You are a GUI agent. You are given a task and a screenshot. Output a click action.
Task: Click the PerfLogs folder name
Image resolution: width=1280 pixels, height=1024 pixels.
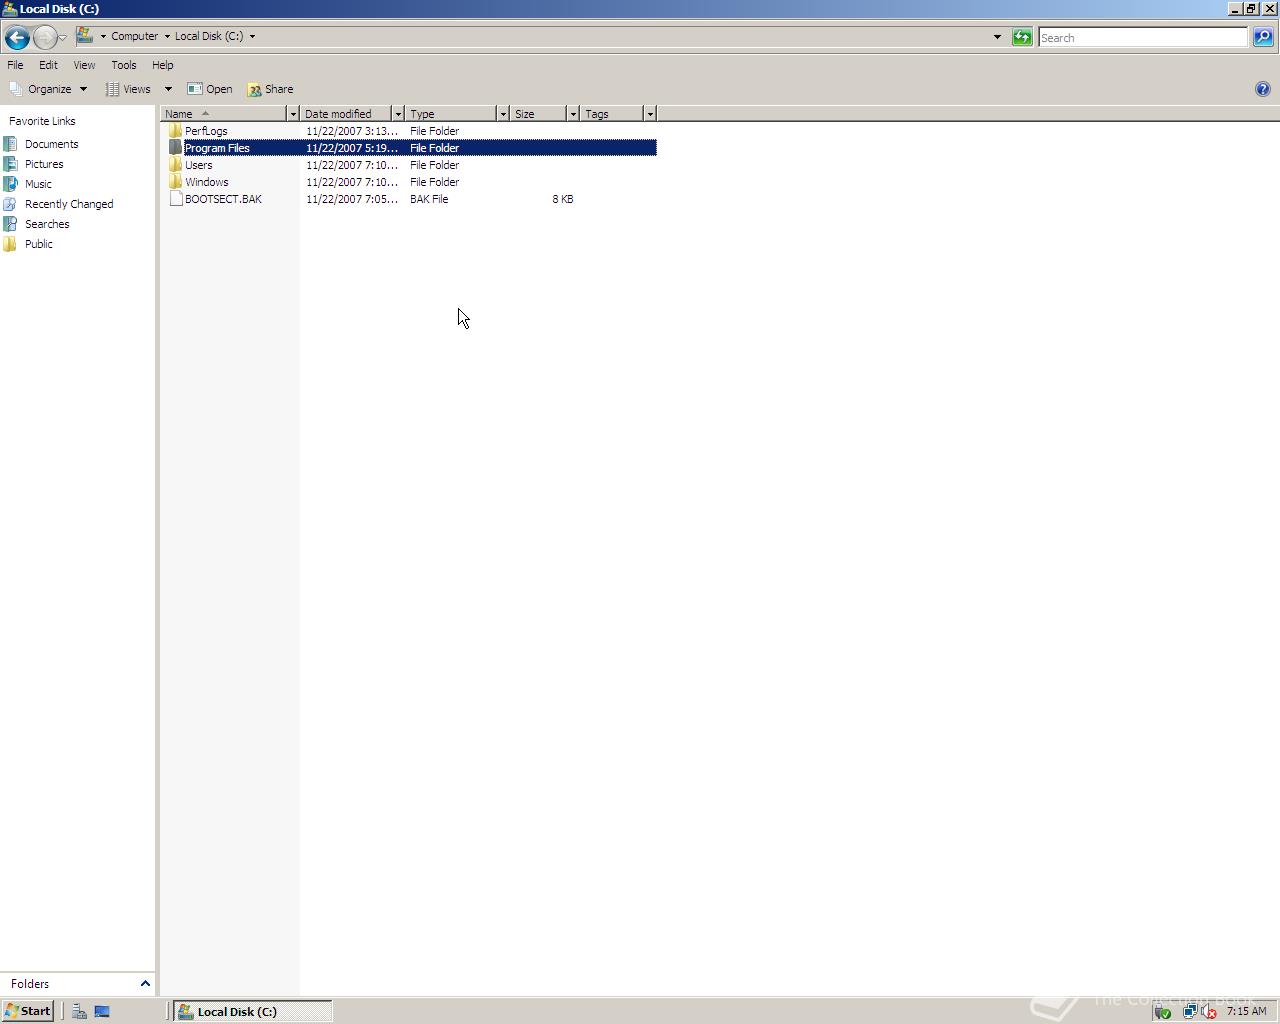206,131
